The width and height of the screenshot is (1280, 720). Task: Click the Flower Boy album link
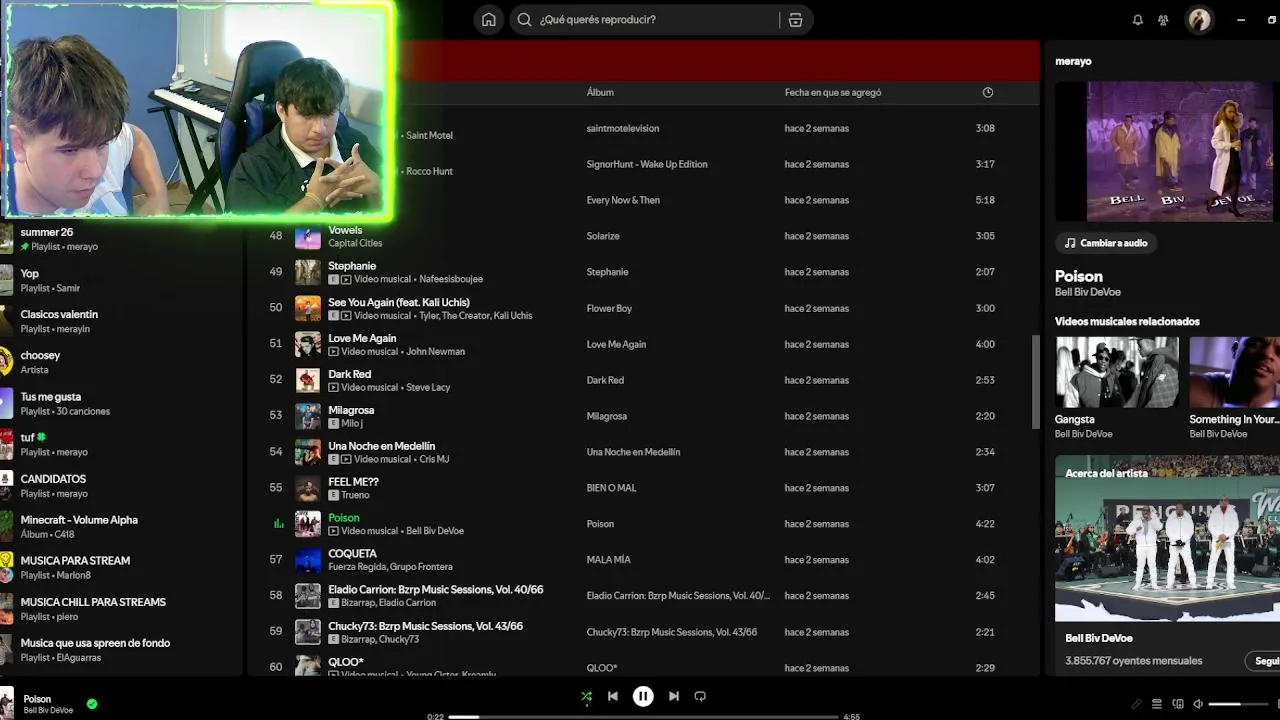[609, 308]
